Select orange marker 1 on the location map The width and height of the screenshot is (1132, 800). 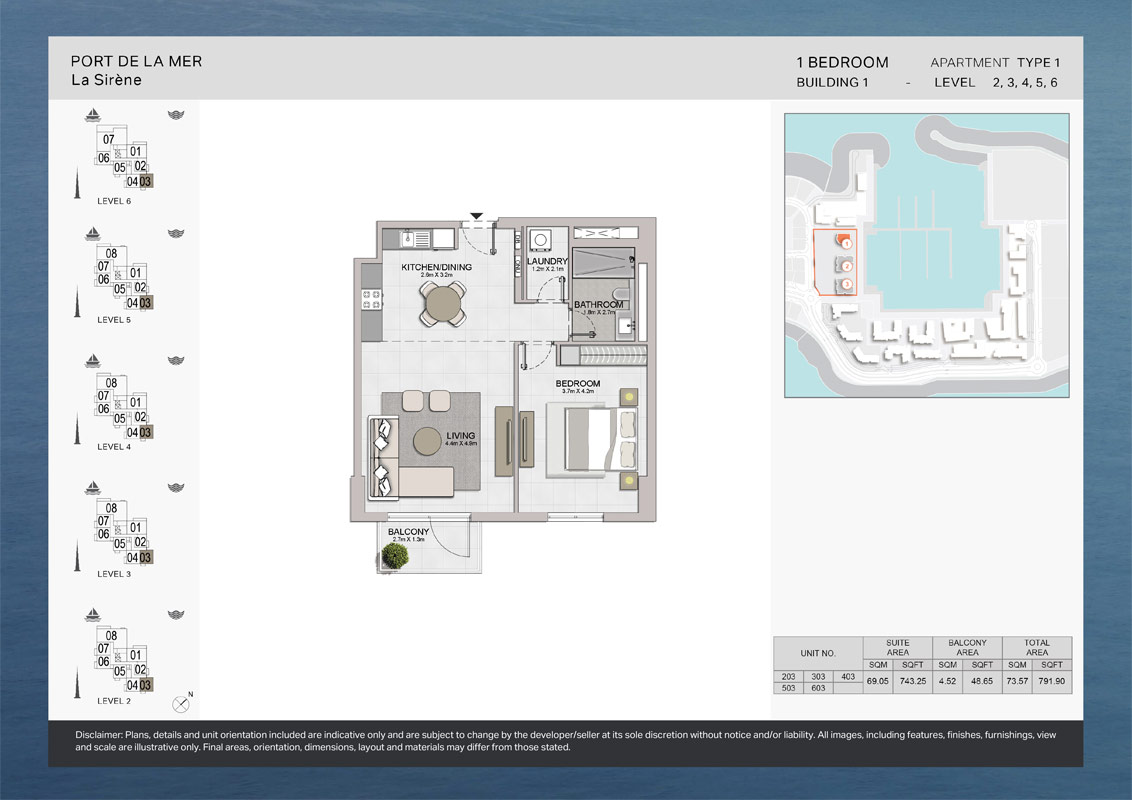847,243
